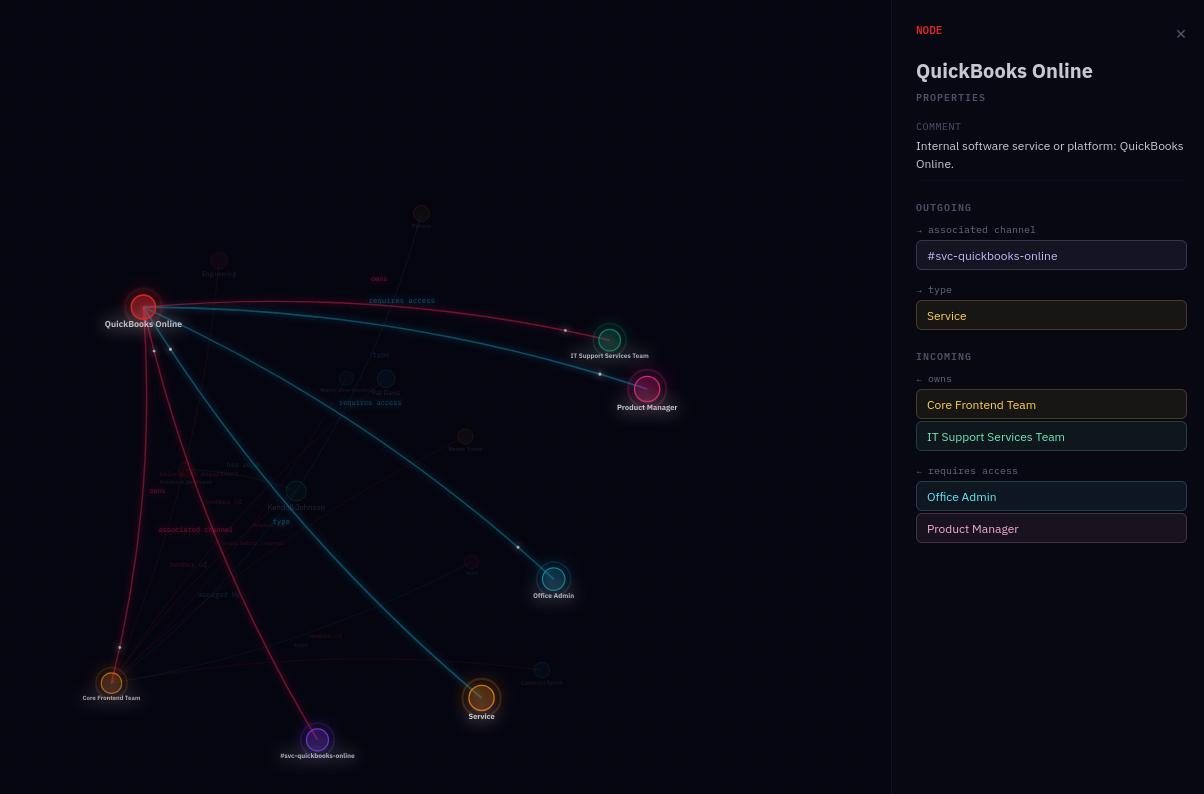This screenshot has width=1204, height=794.
Task: Open #svc-quickbooks-online in the associated channel list
Action: point(1051,255)
